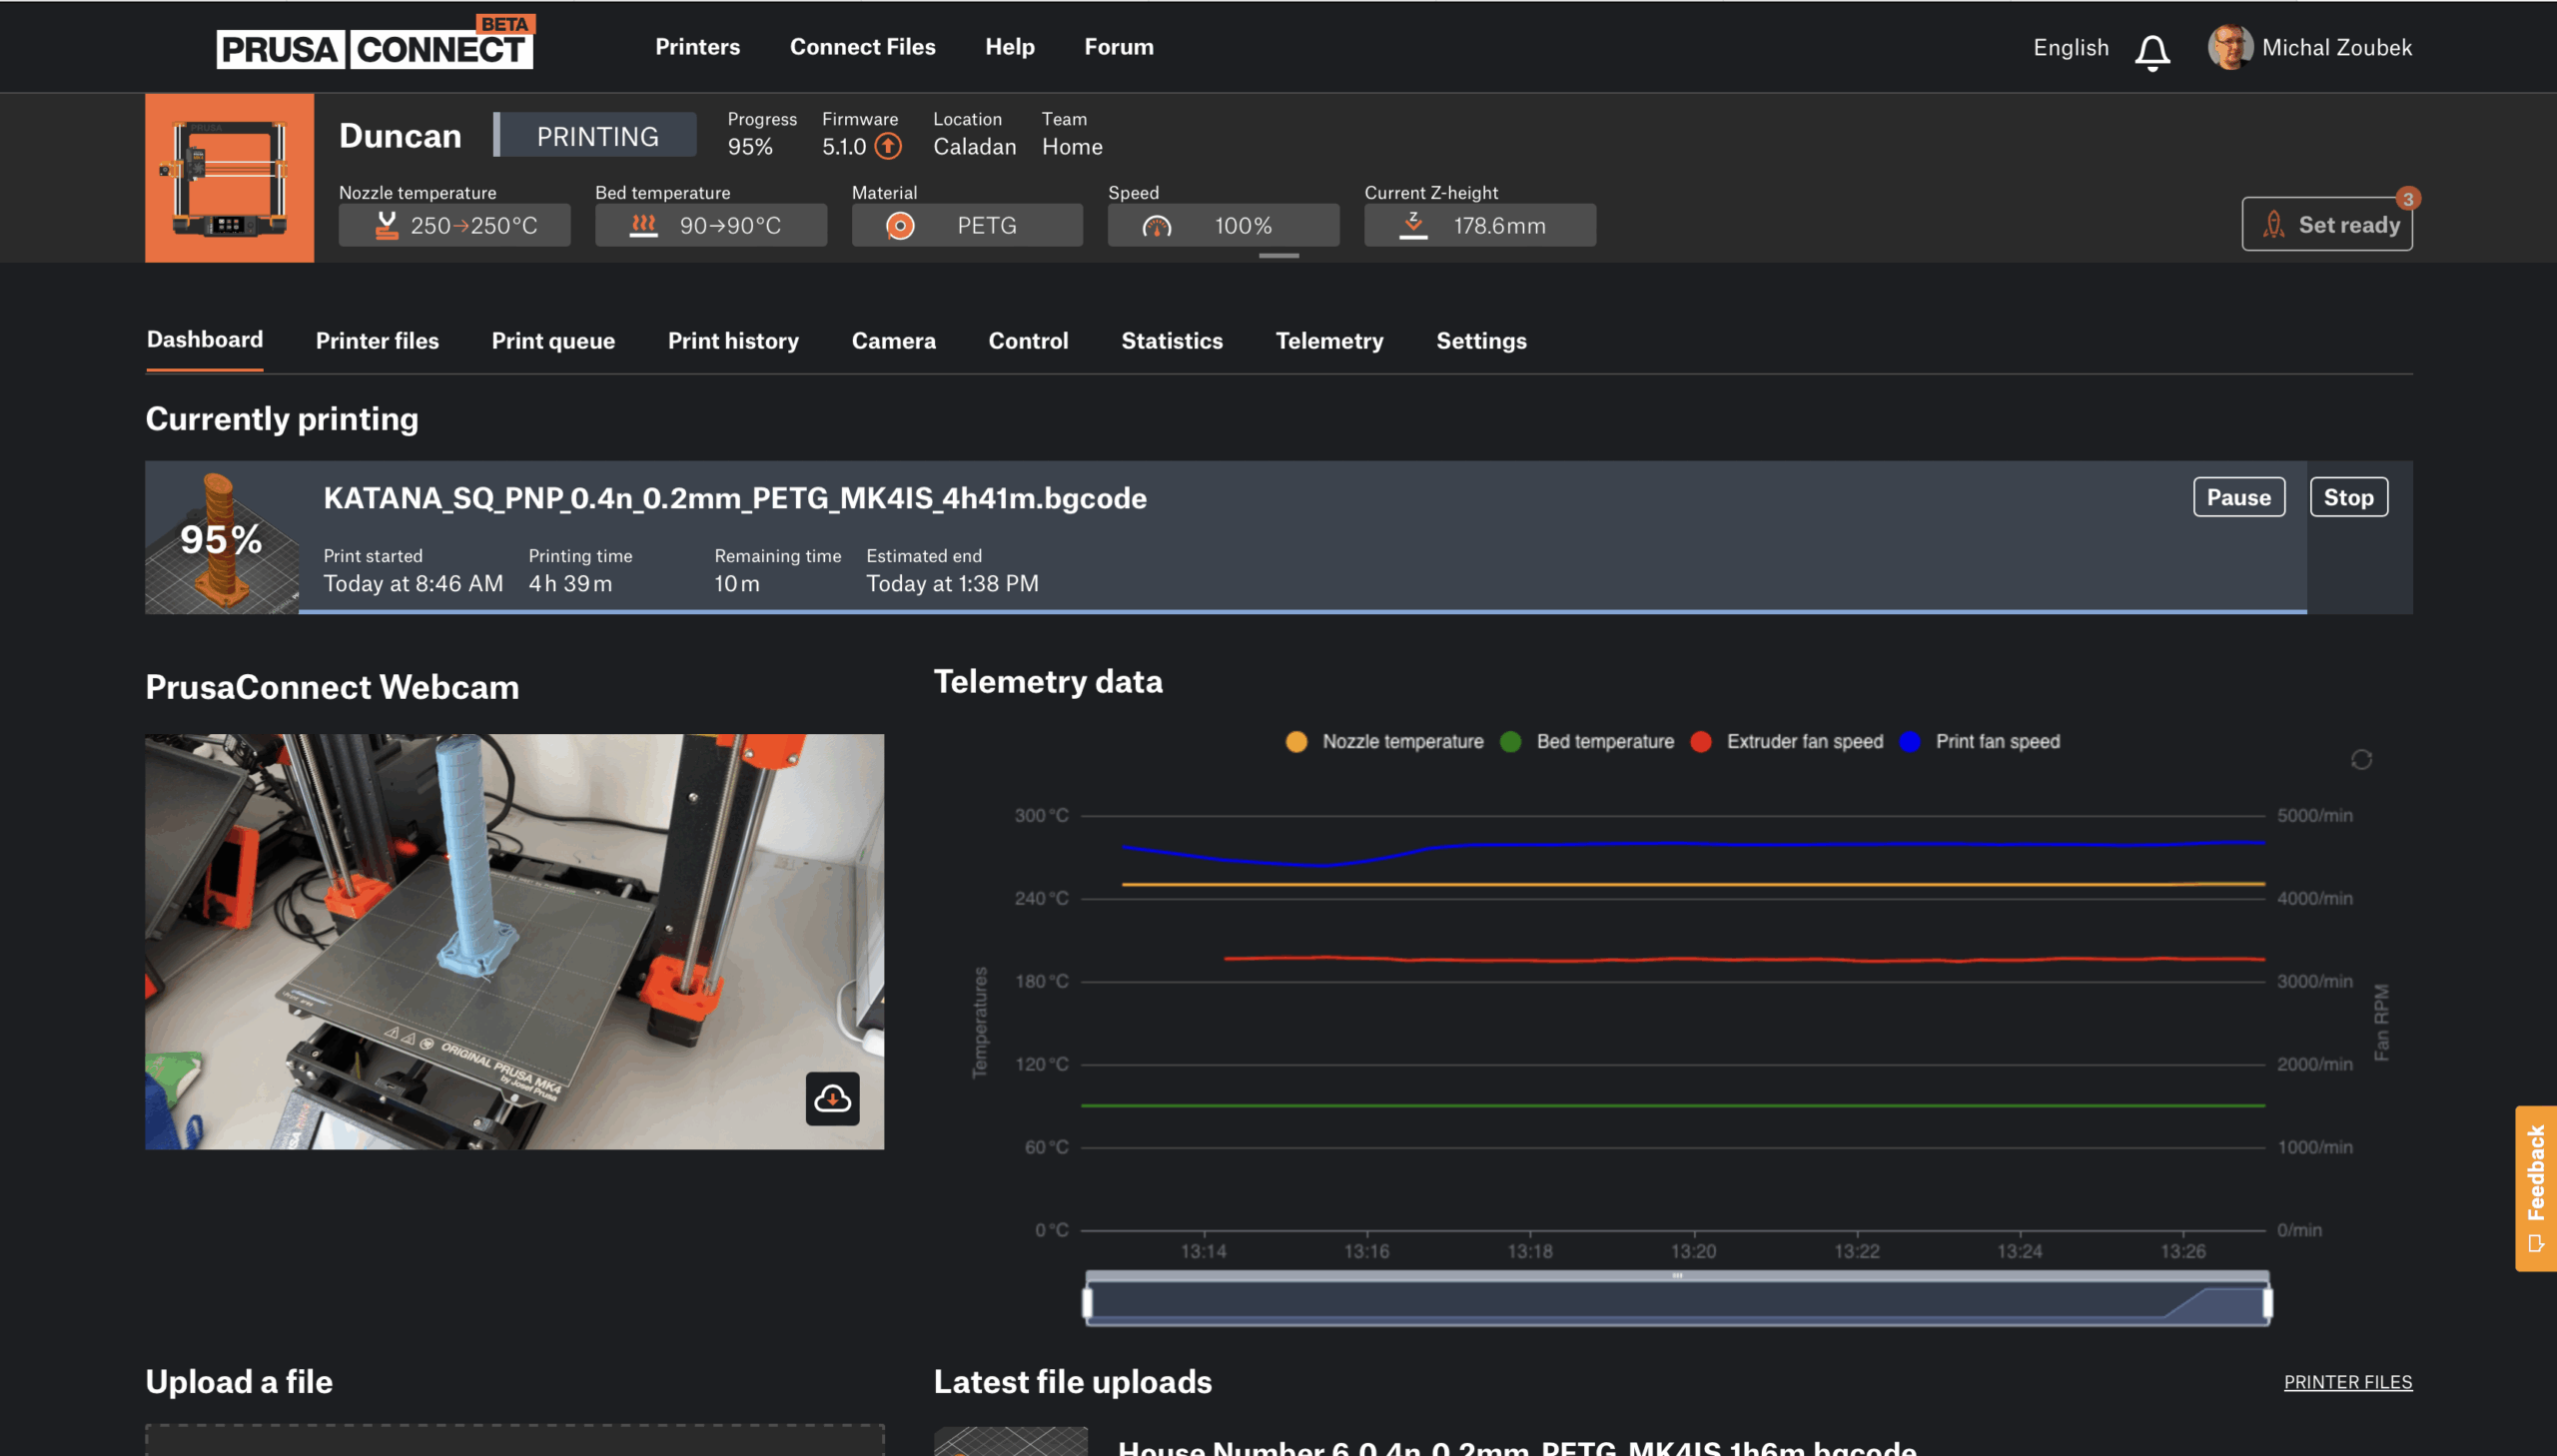Open Michal Zoubek user menu
The width and height of the screenshot is (2557, 1456).
tap(2310, 47)
